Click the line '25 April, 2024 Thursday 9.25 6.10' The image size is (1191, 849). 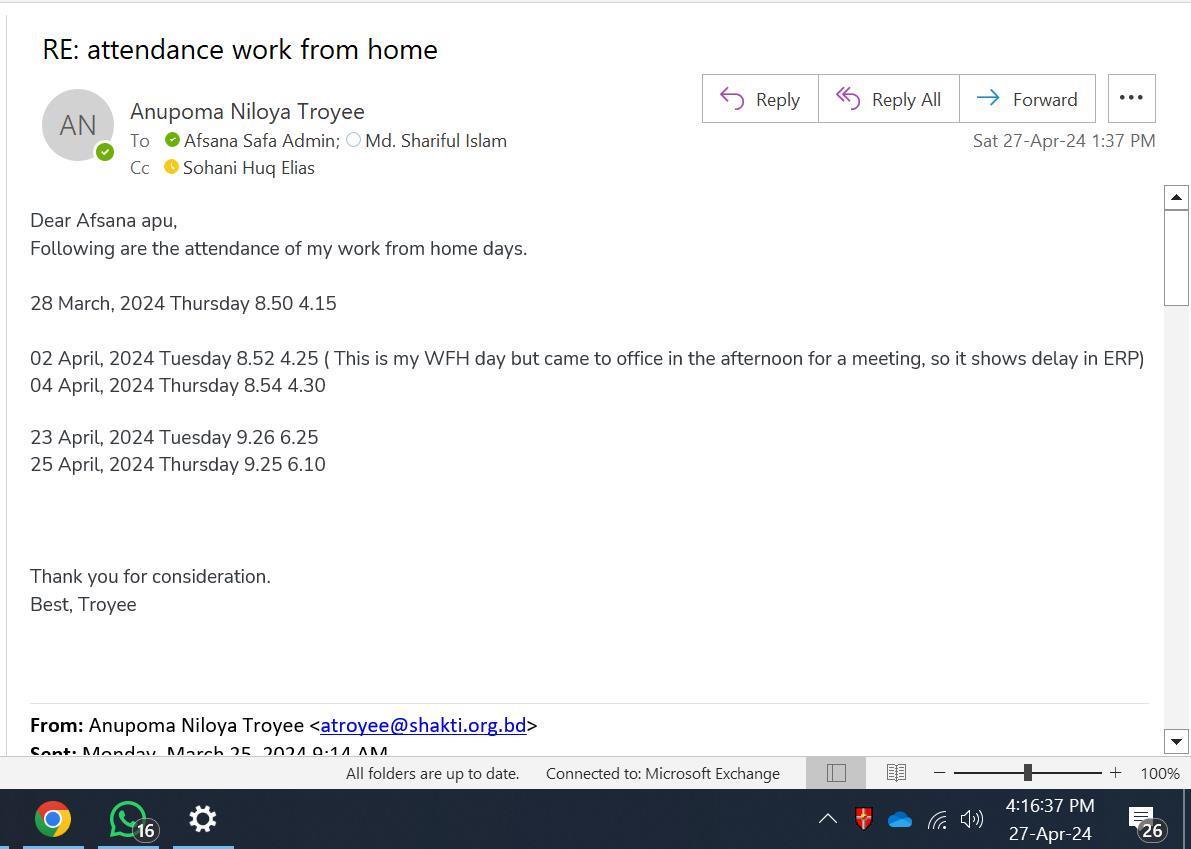click(178, 465)
